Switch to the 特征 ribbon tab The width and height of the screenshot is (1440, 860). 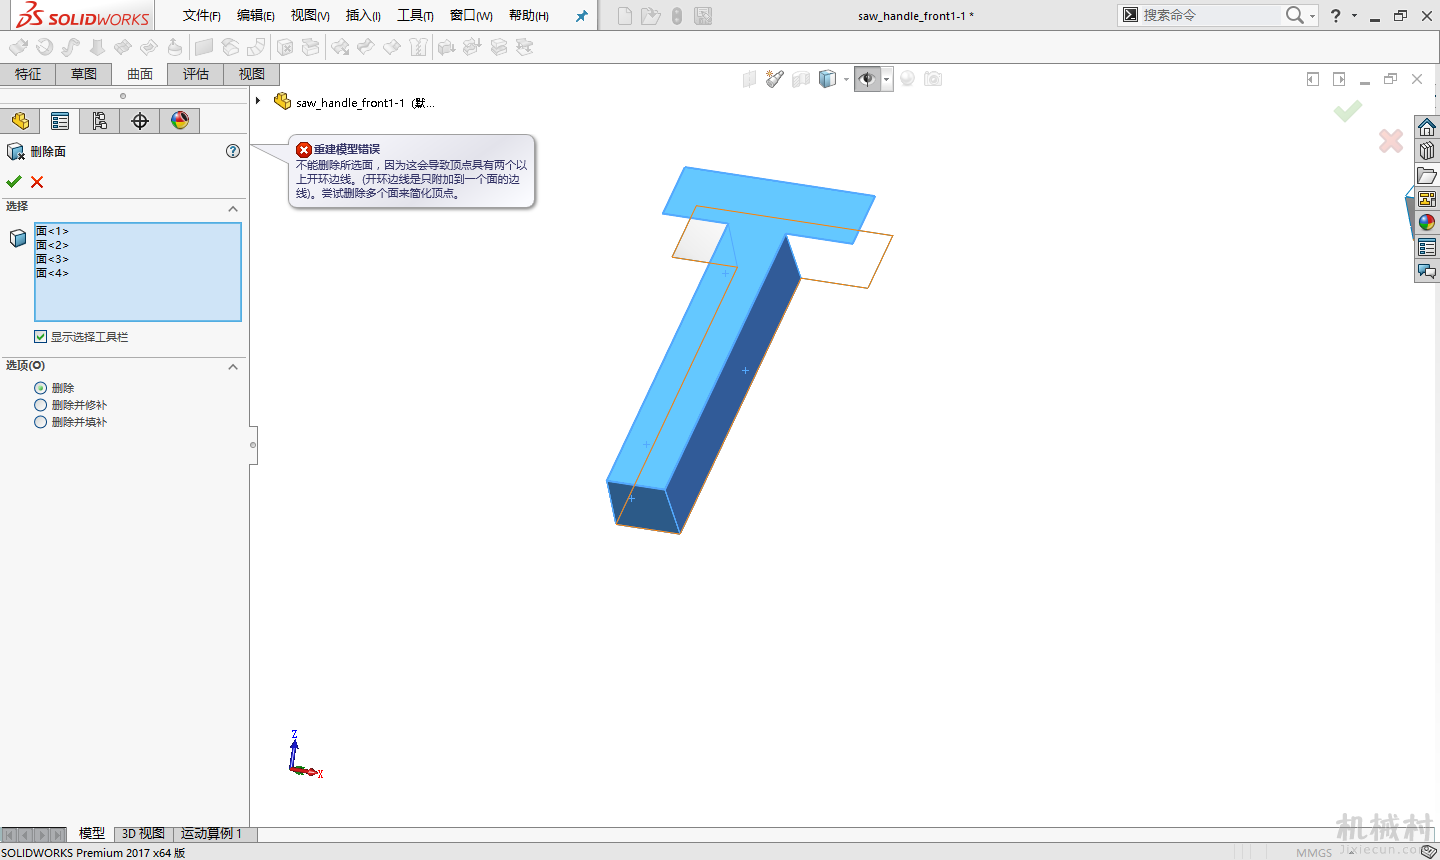pos(28,74)
